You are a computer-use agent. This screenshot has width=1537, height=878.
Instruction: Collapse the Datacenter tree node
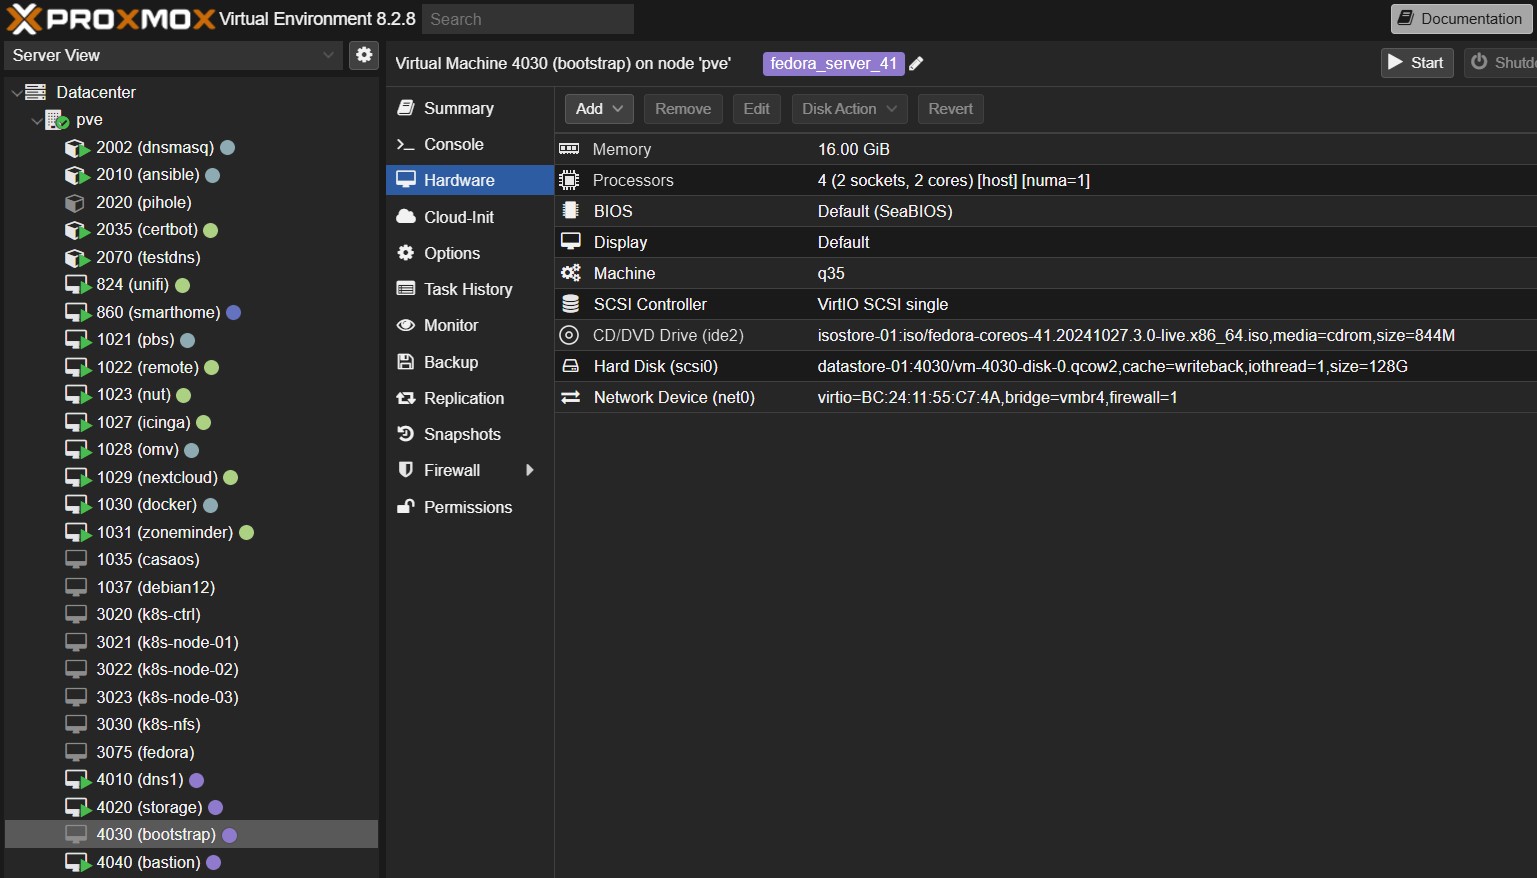coord(17,92)
